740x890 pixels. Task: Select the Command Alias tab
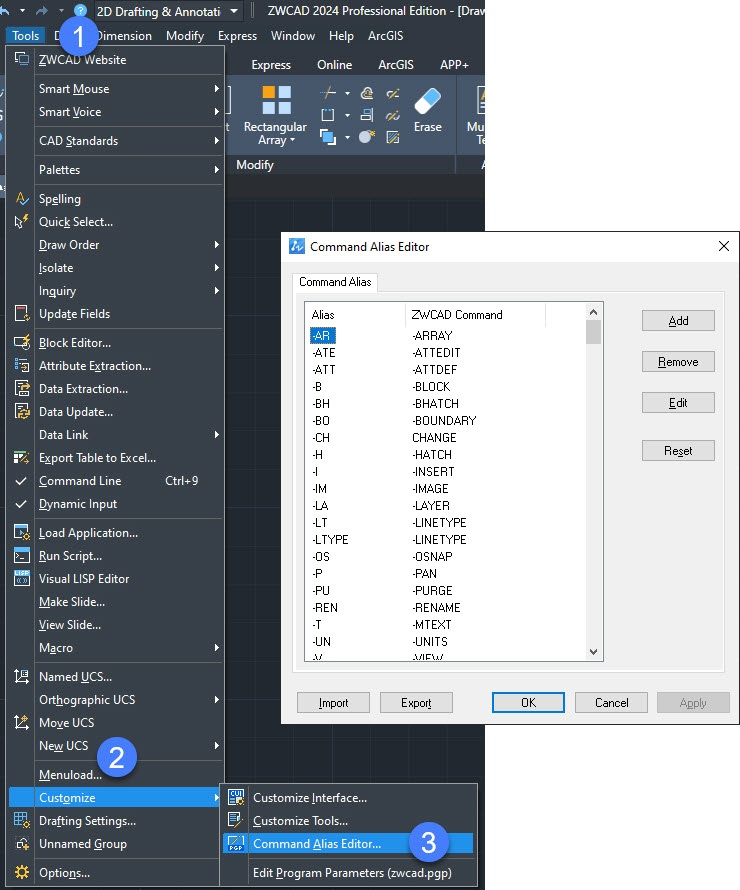click(x=335, y=282)
